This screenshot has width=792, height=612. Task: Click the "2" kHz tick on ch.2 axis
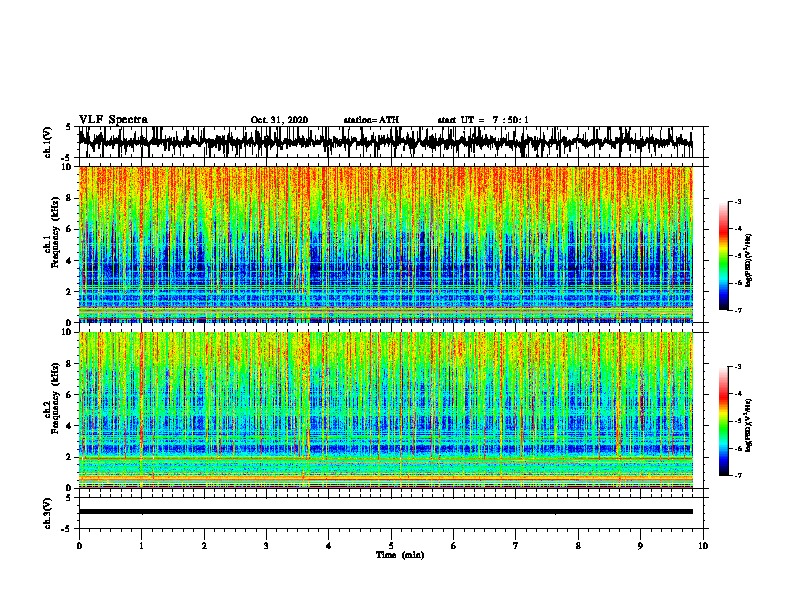tap(69, 457)
